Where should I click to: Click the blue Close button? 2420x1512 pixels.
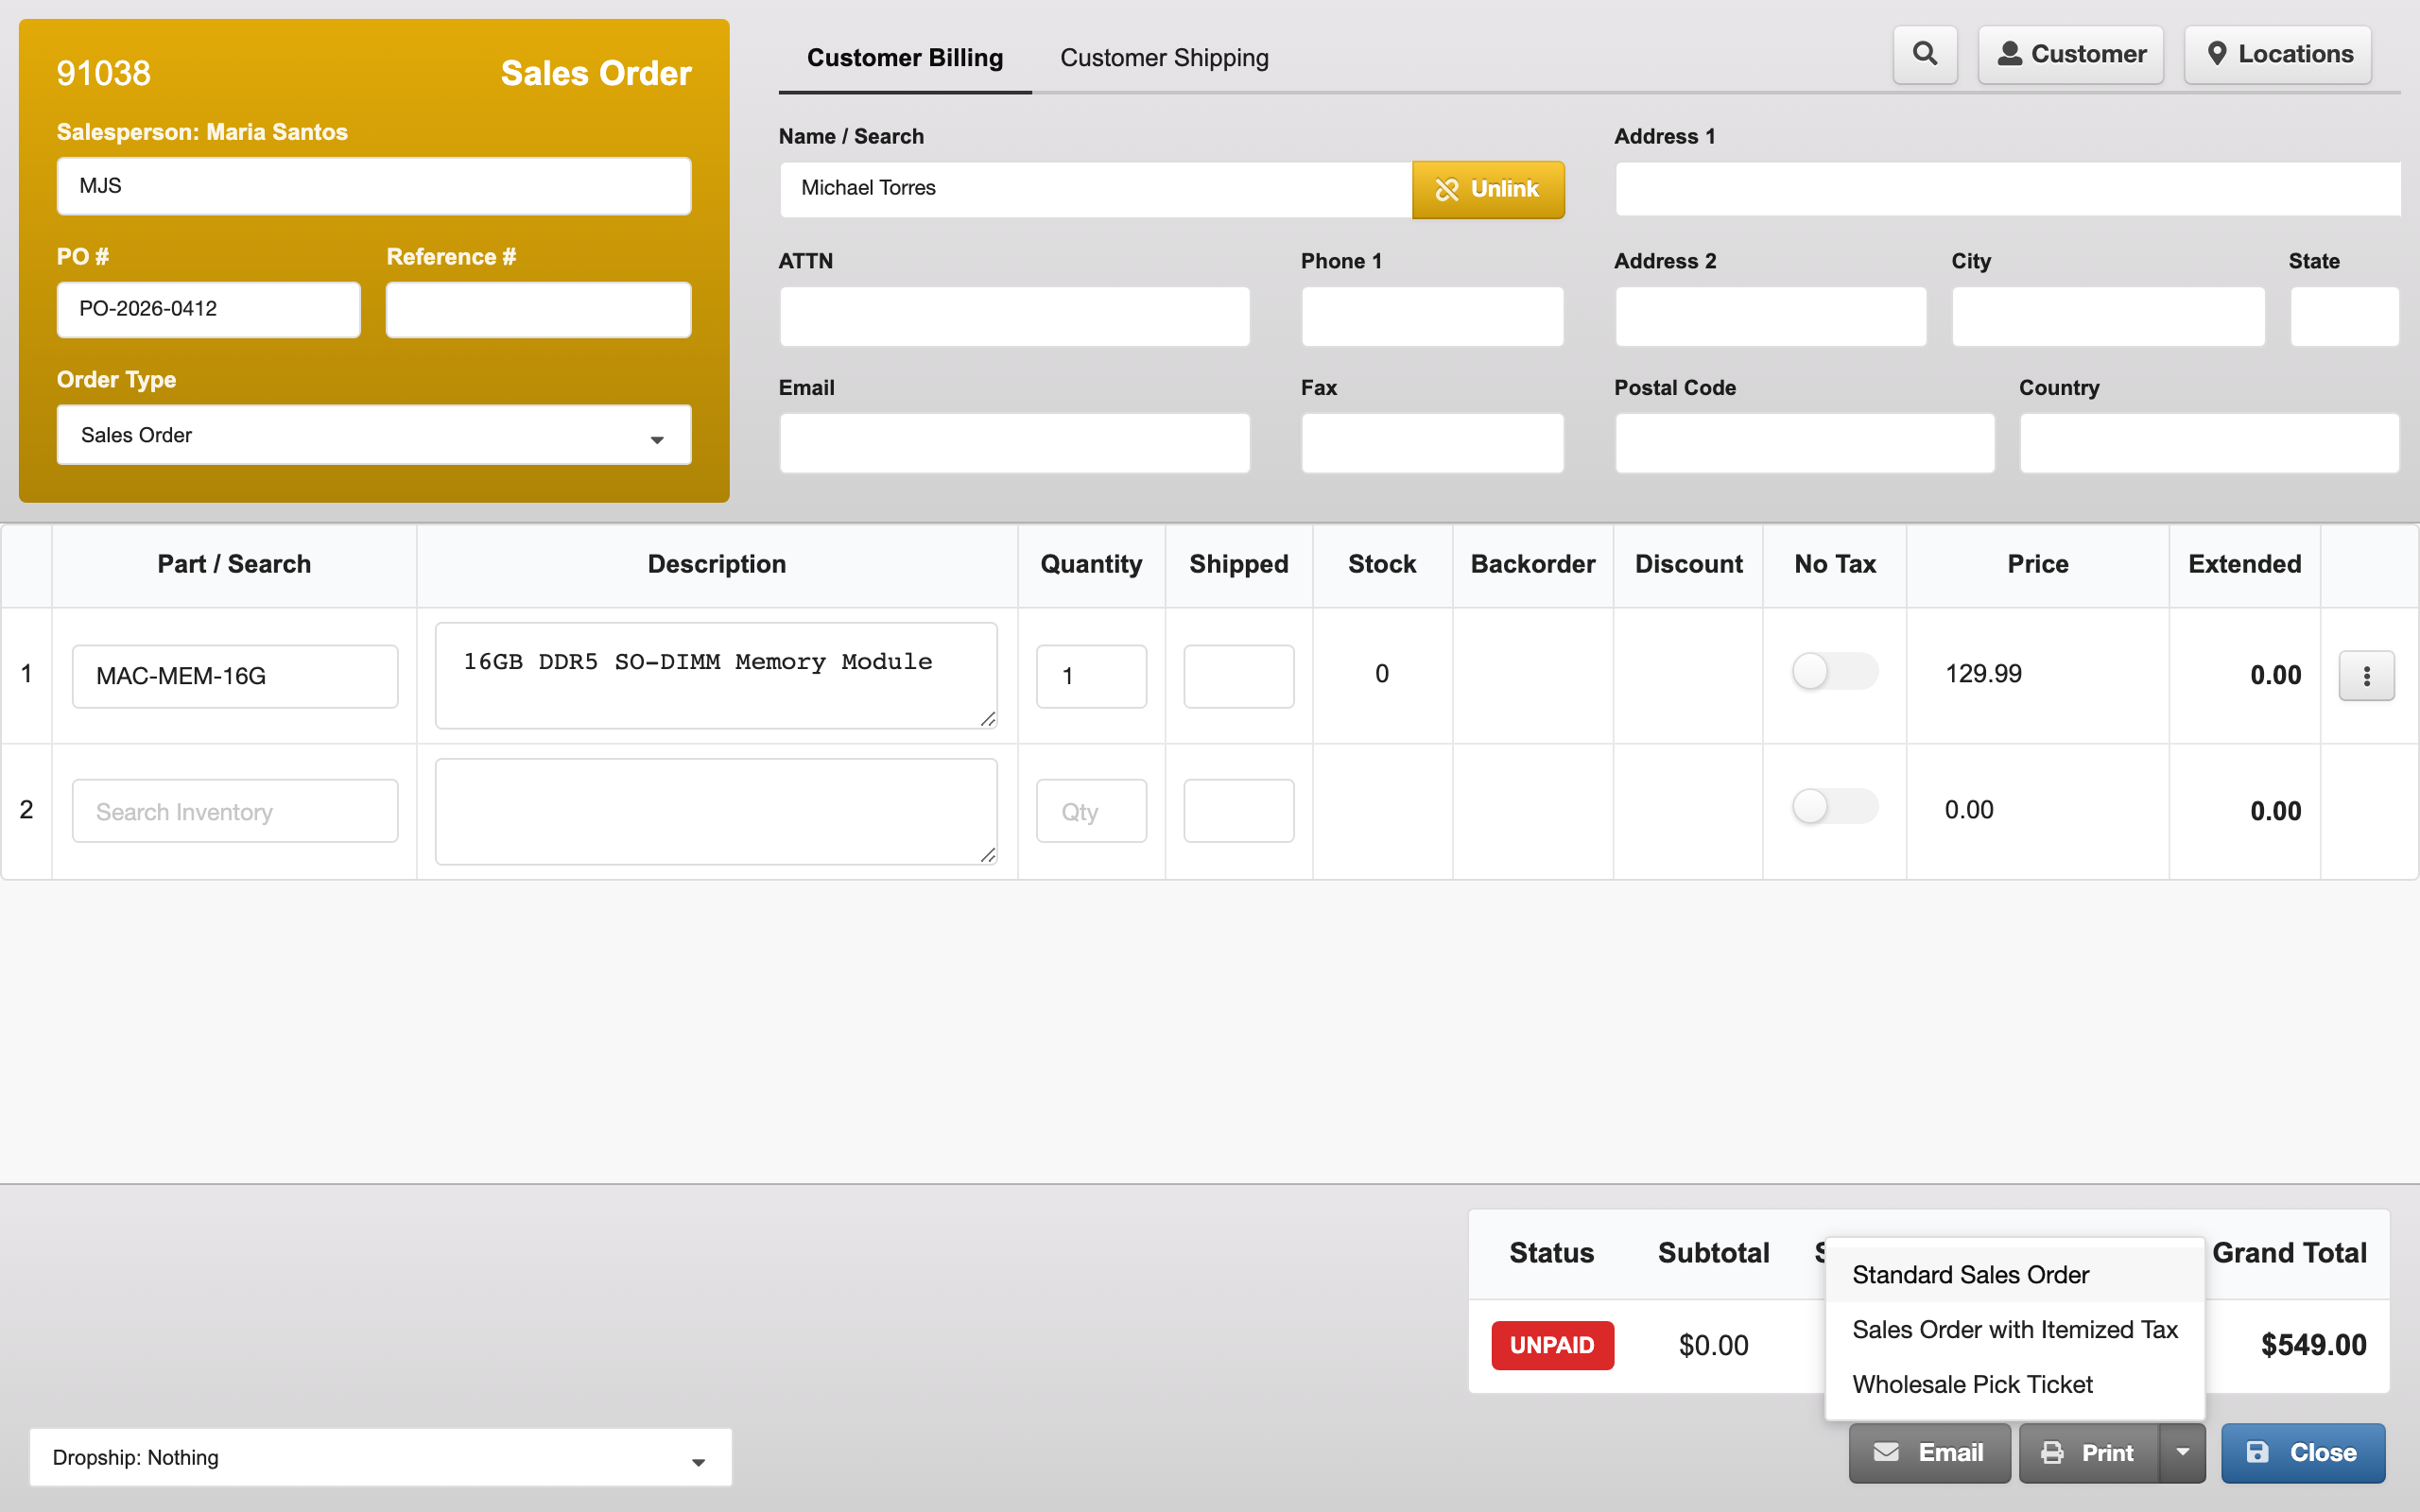(2302, 1453)
